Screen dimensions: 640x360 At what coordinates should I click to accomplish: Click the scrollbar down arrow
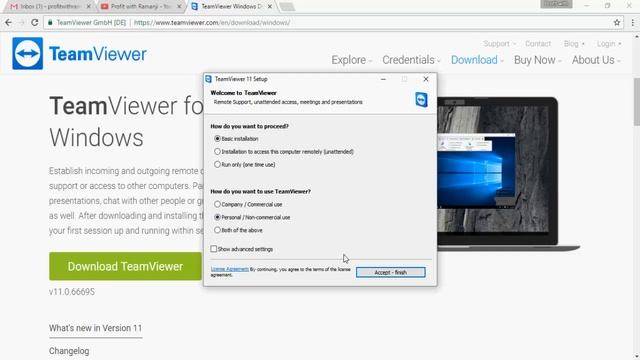(636, 357)
